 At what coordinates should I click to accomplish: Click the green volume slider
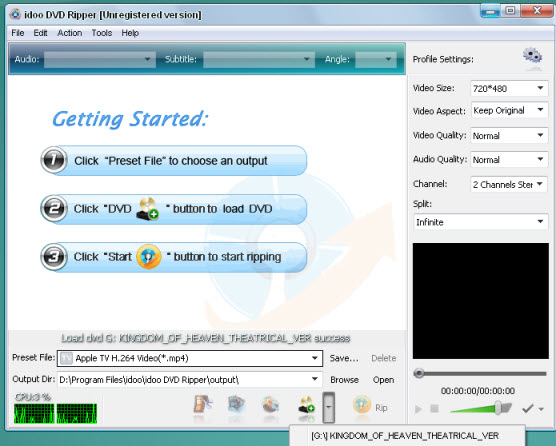pos(481,408)
